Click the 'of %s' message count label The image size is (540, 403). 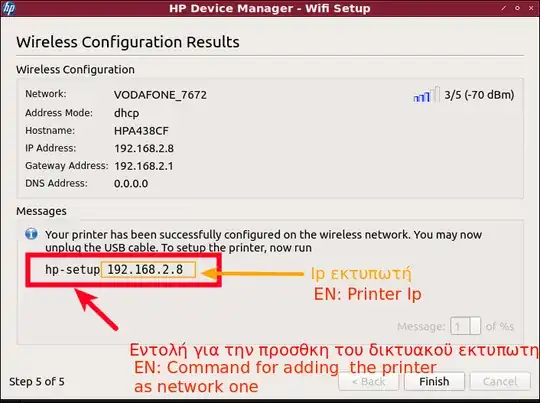coord(500,327)
